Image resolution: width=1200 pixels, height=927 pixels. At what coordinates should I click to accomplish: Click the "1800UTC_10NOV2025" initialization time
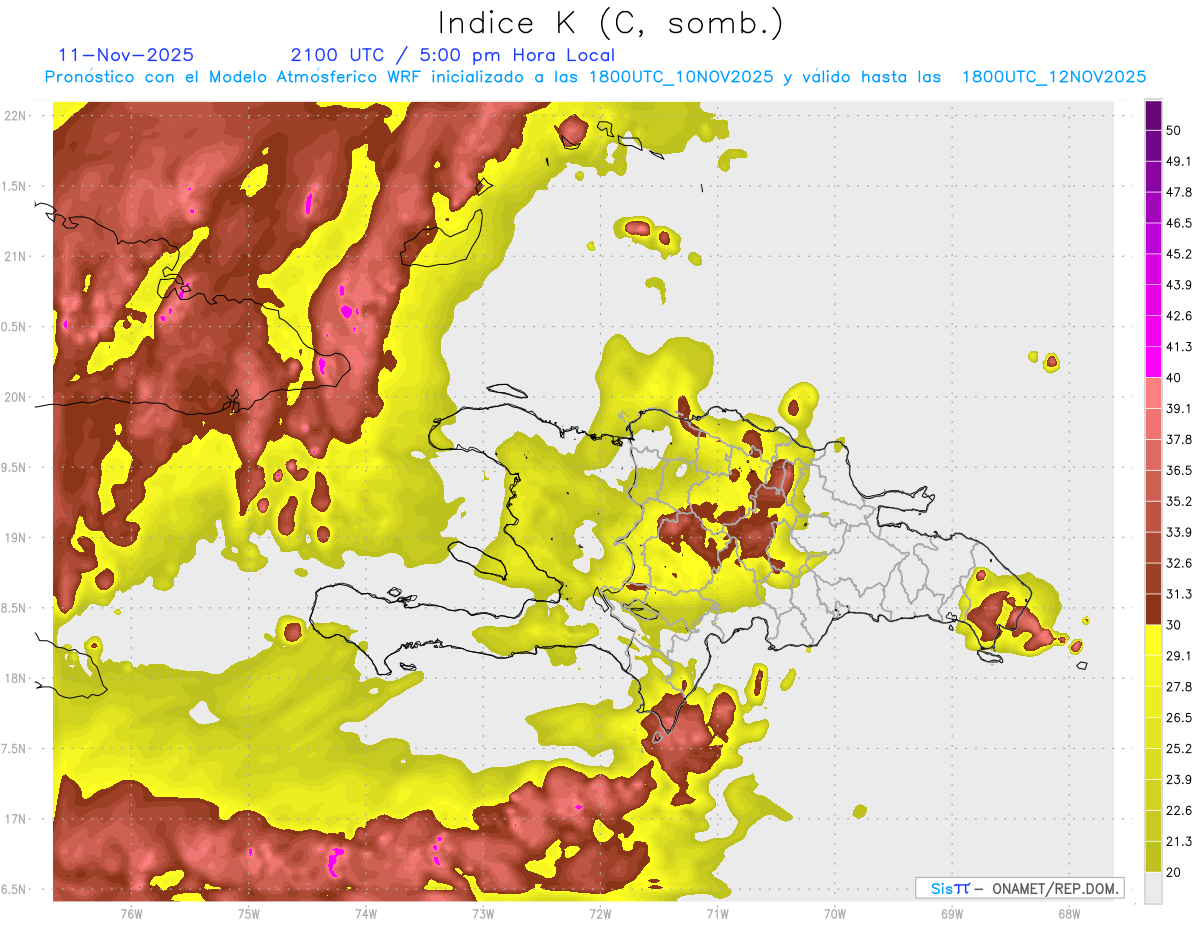pyautogui.click(x=681, y=77)
